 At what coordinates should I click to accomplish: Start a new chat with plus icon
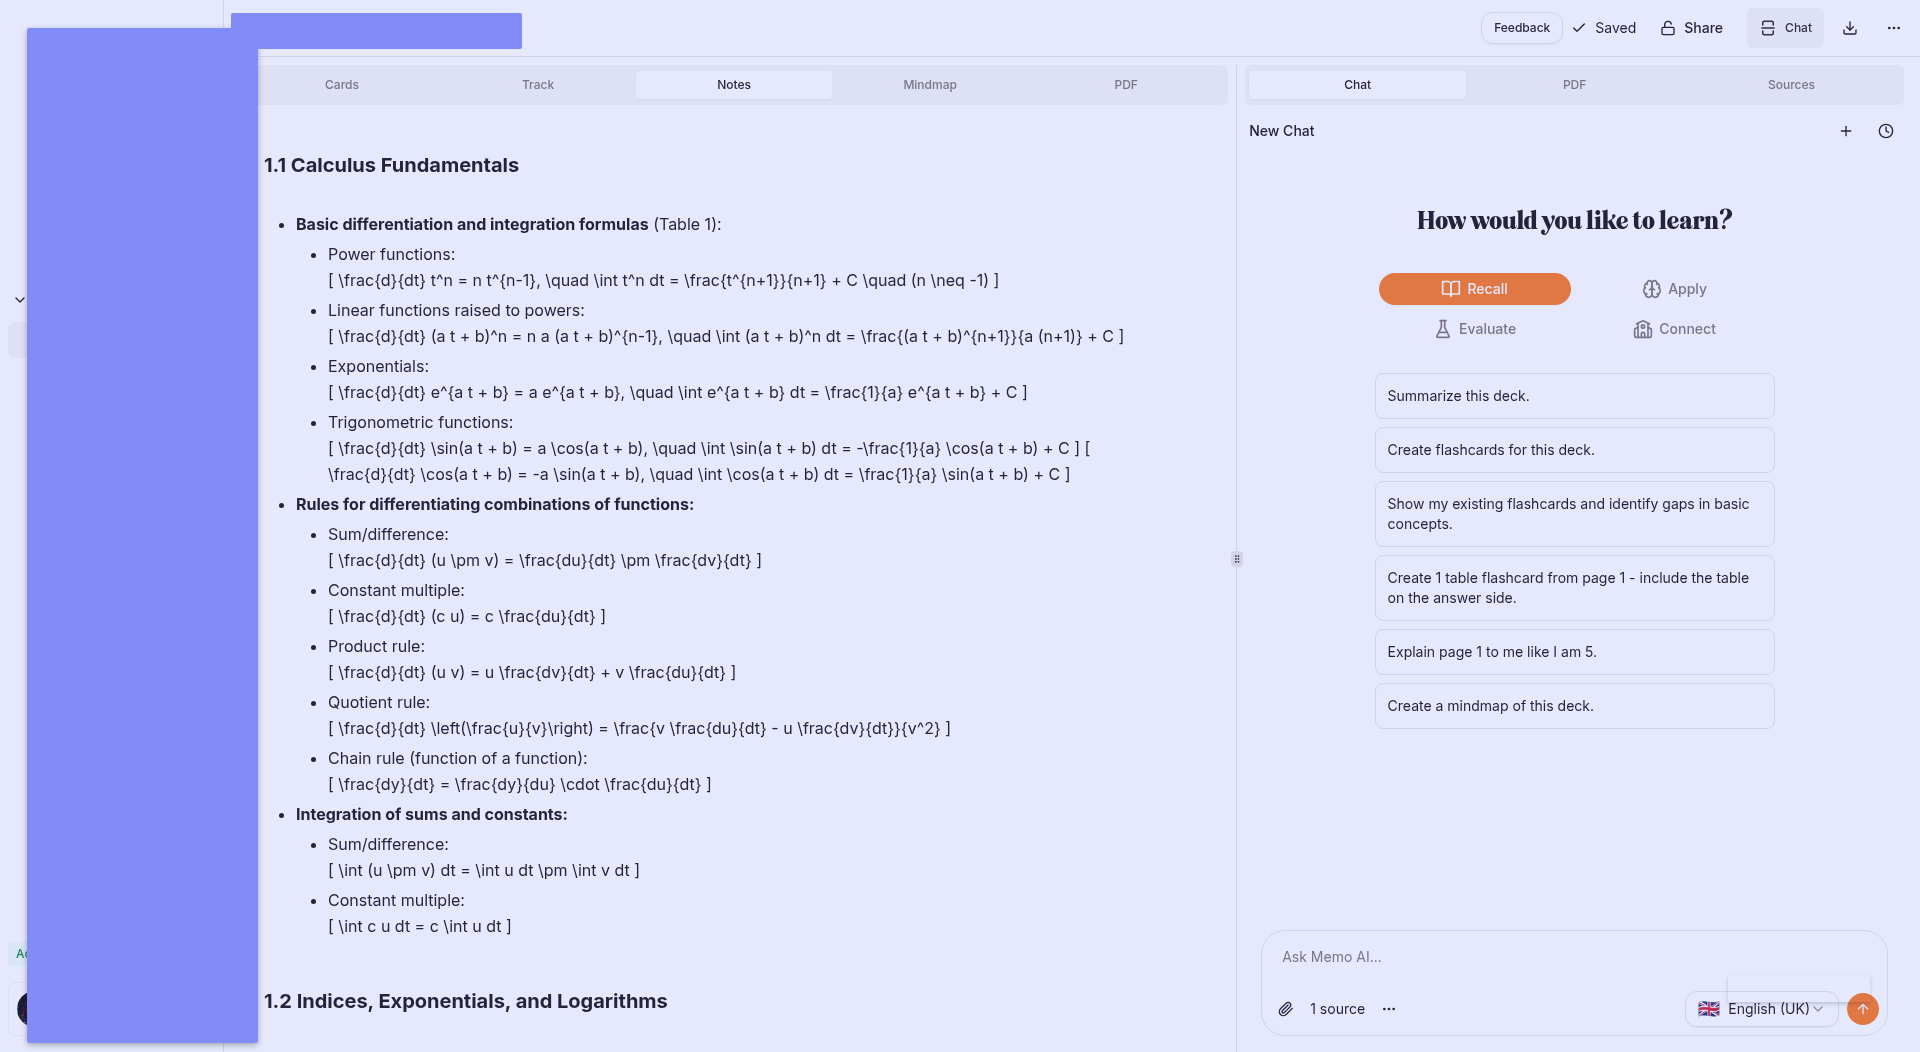coord(1846,131)
